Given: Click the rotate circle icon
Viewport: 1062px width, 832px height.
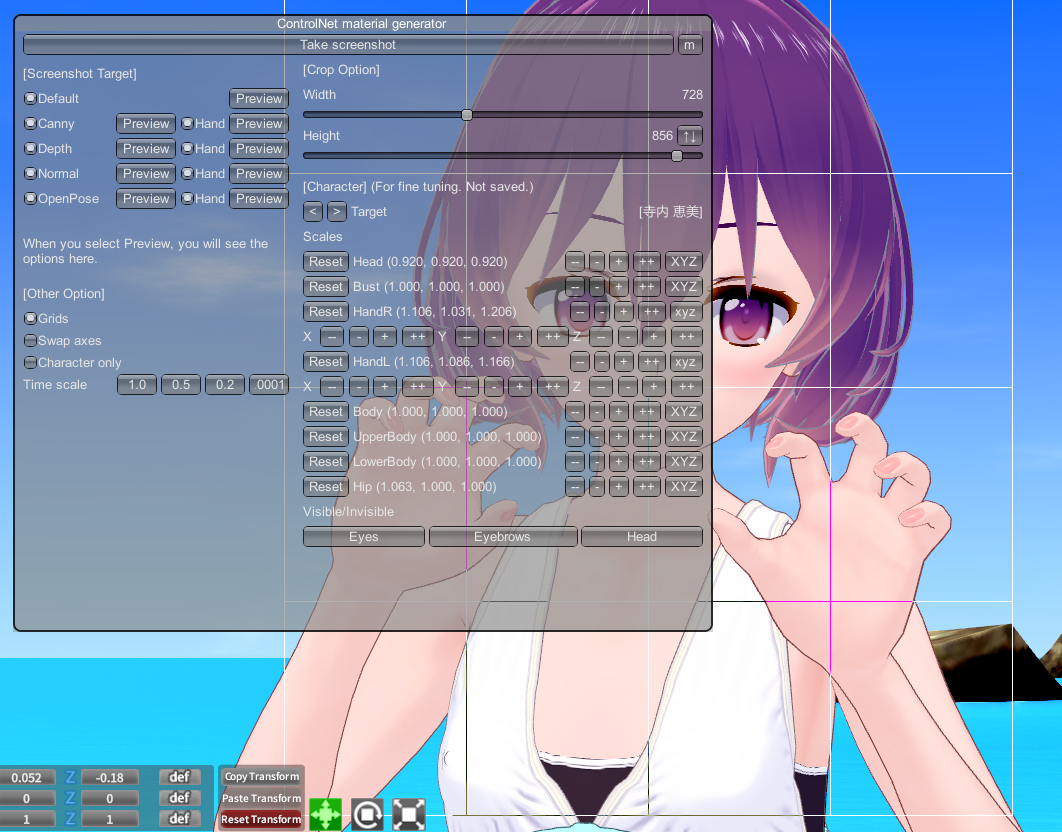Looking at the screenshot, I should point(367,814).
